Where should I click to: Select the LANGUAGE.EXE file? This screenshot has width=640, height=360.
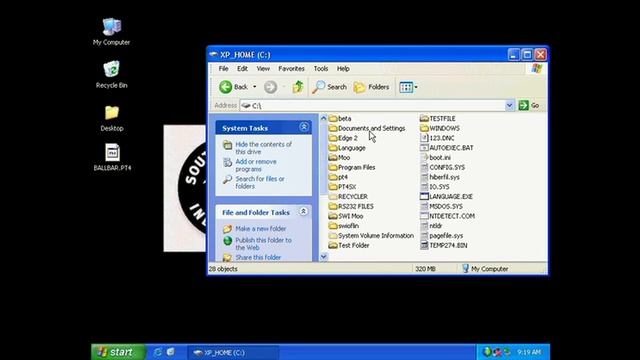pos(447,197)
